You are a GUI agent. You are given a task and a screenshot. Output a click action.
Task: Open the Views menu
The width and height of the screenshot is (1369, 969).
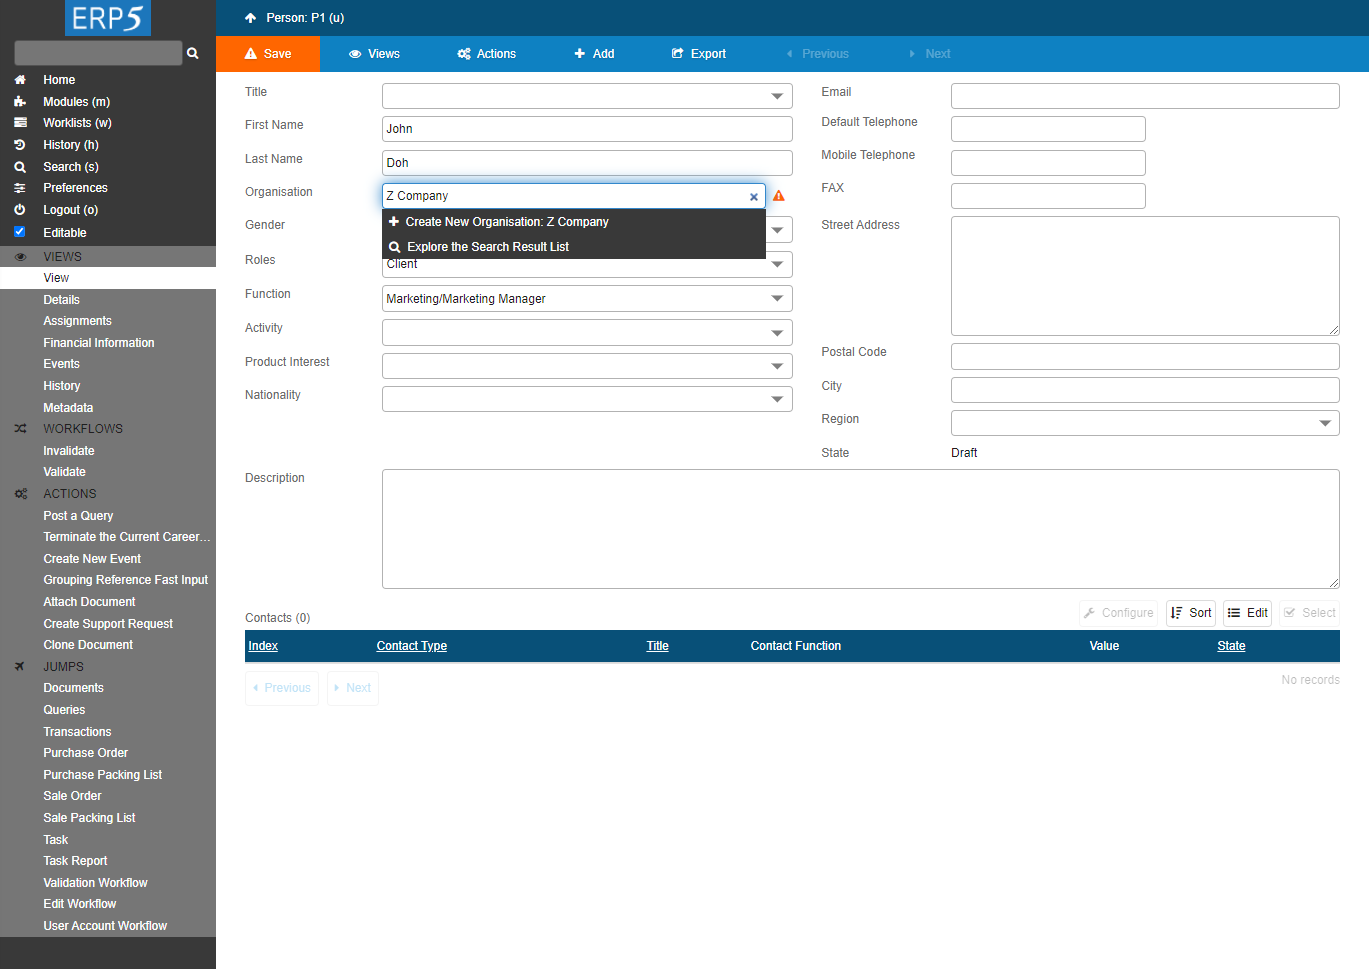point(374,54)
